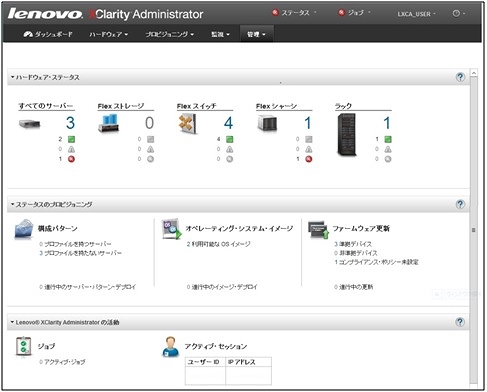Screen dimensions: 487x392
Task: Click the active sessions user icon
Action: [170, 347]
